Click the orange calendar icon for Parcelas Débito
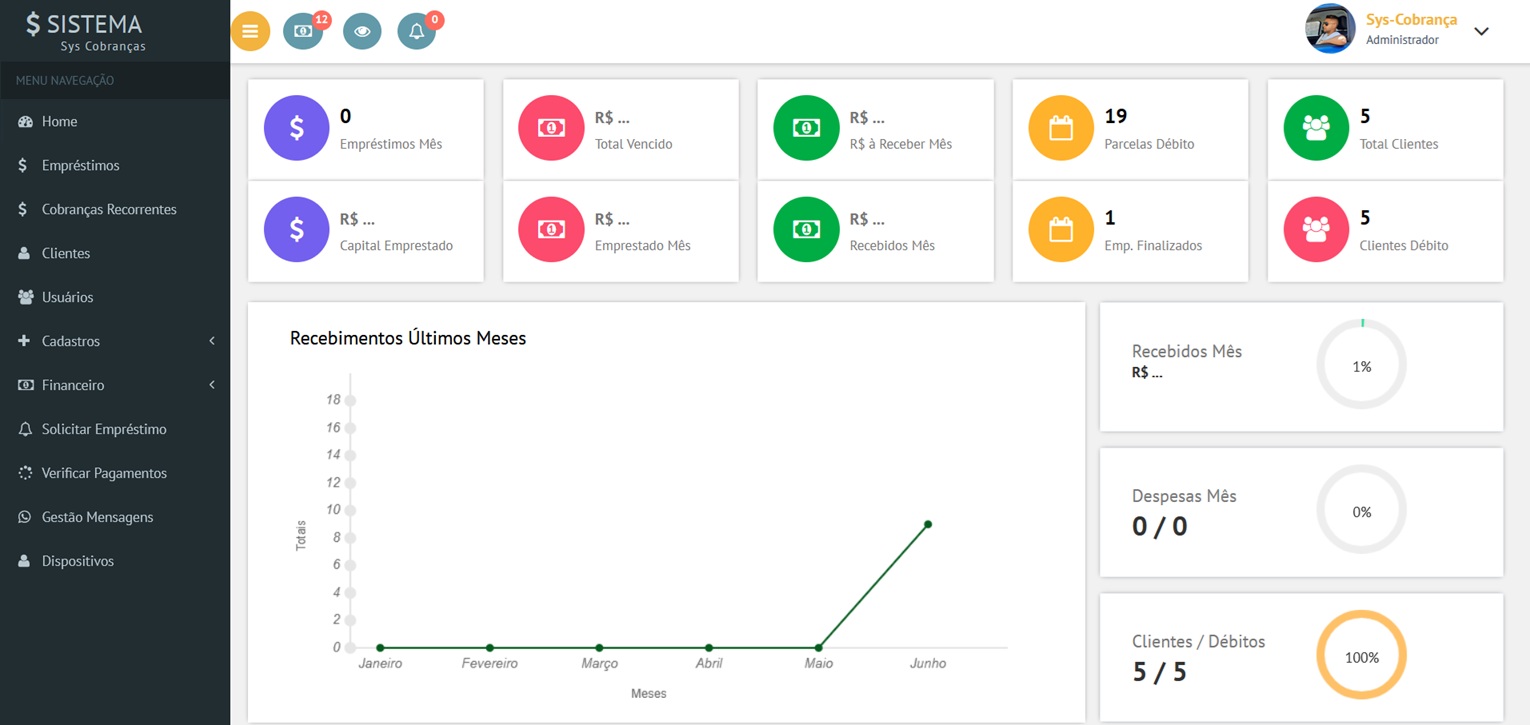This screenshot has height=725, width=1530. point(1061,128)
